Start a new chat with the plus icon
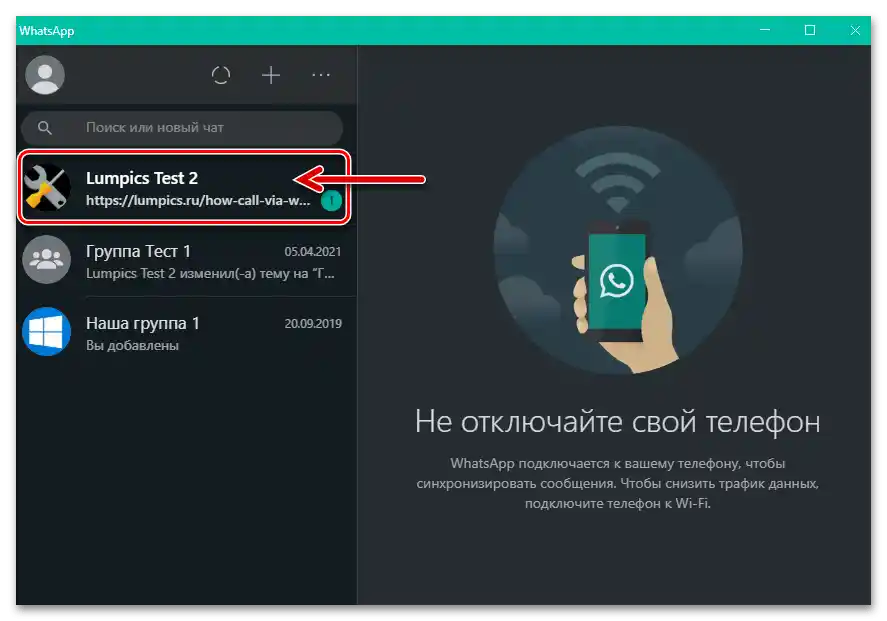 (x=270, y=75)
